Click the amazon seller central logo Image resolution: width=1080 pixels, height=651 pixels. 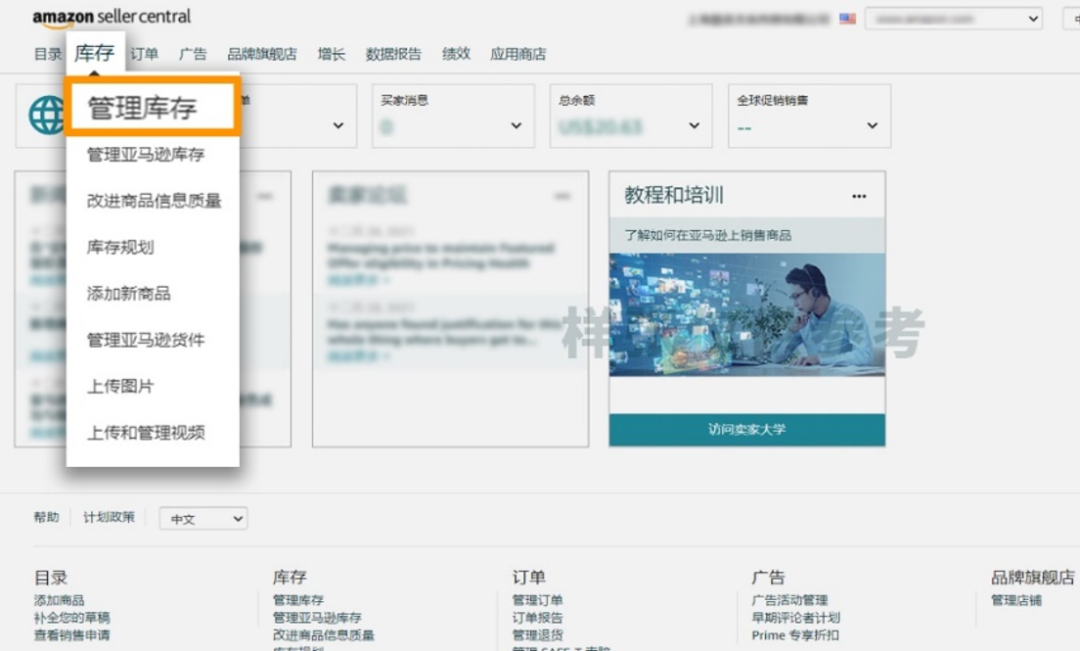[x=110, y=17]
